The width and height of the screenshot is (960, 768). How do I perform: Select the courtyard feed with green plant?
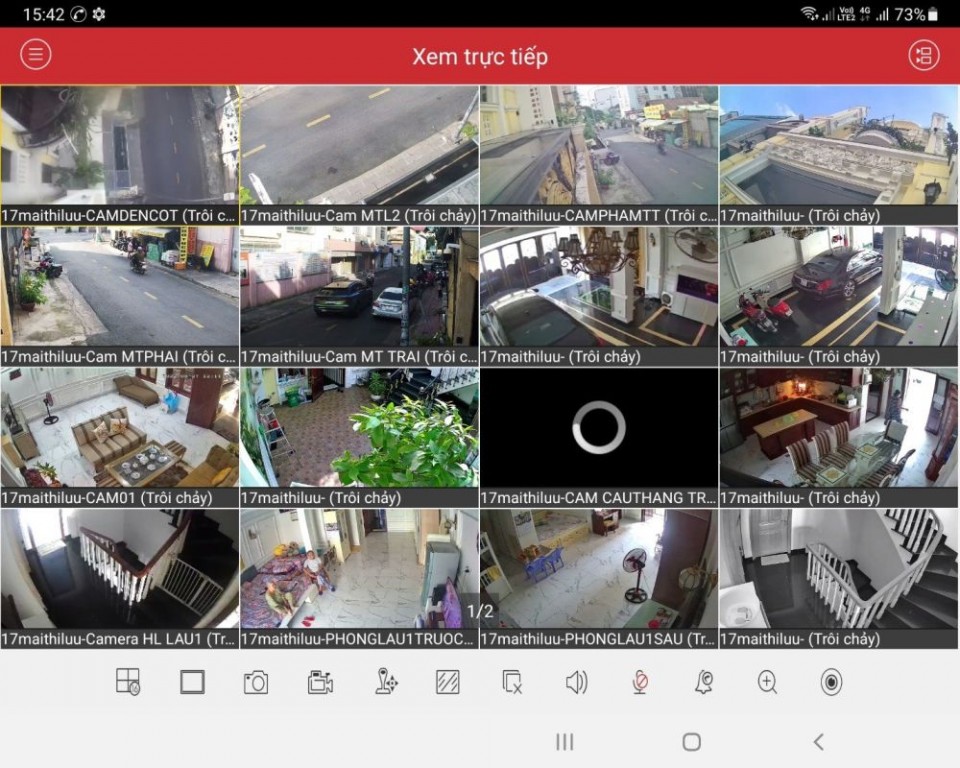[359, 437]
